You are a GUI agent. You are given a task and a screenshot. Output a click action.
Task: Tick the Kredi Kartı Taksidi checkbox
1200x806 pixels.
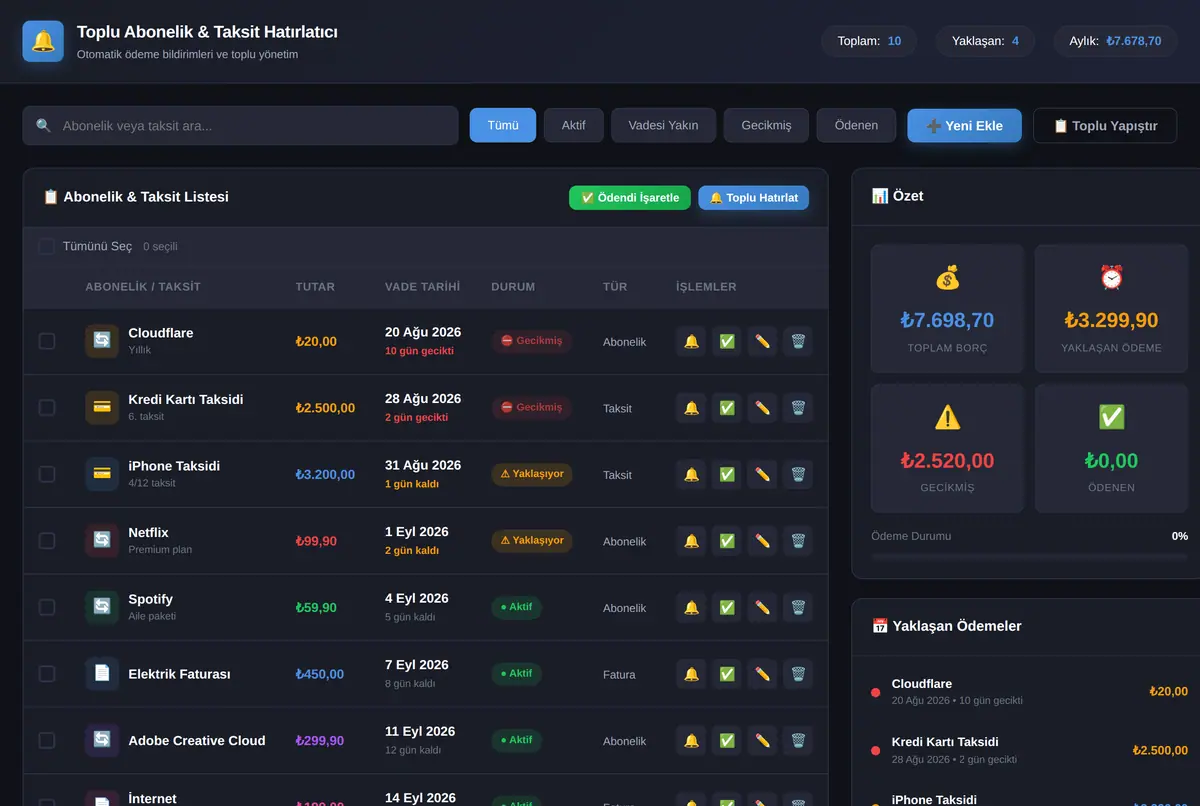pyautogui.click(x=46, y=408)
